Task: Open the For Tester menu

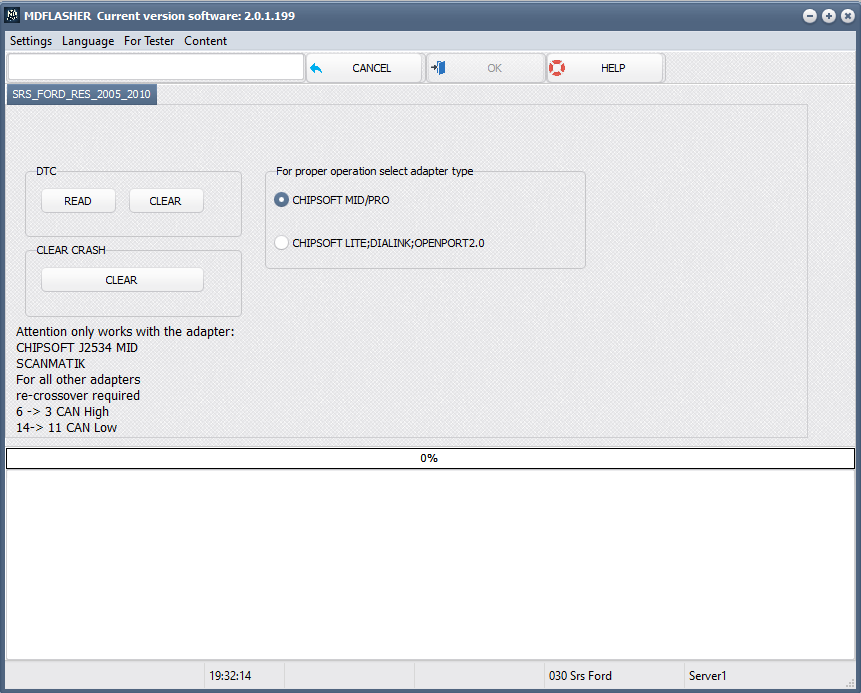Action: 149,41
